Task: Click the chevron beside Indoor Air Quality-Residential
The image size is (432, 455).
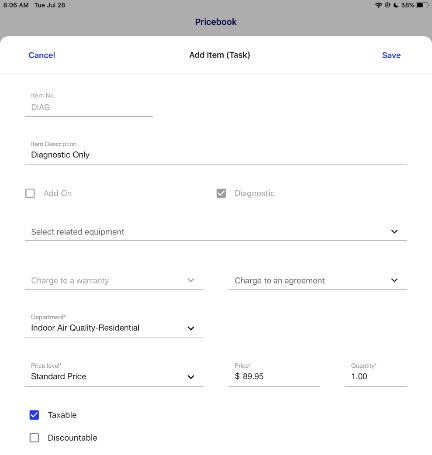Action: [x=191, y=328]
